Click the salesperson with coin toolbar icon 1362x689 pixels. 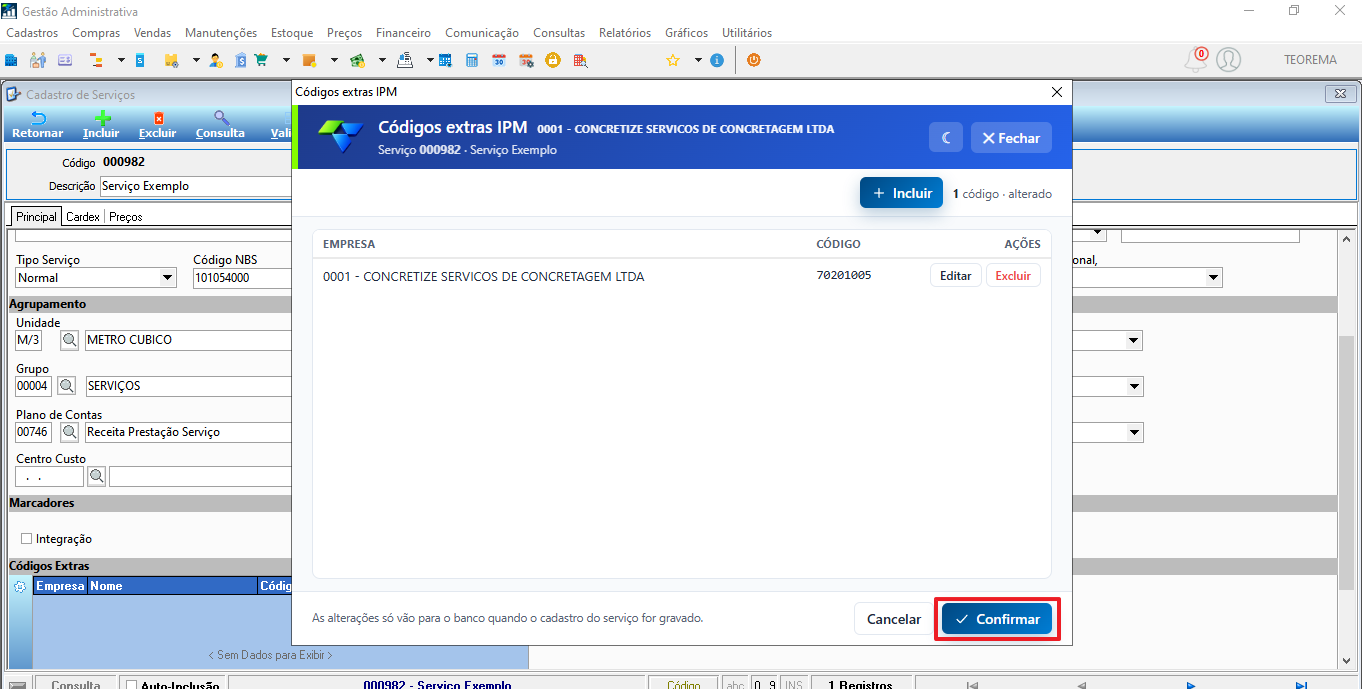click(216, 60)
